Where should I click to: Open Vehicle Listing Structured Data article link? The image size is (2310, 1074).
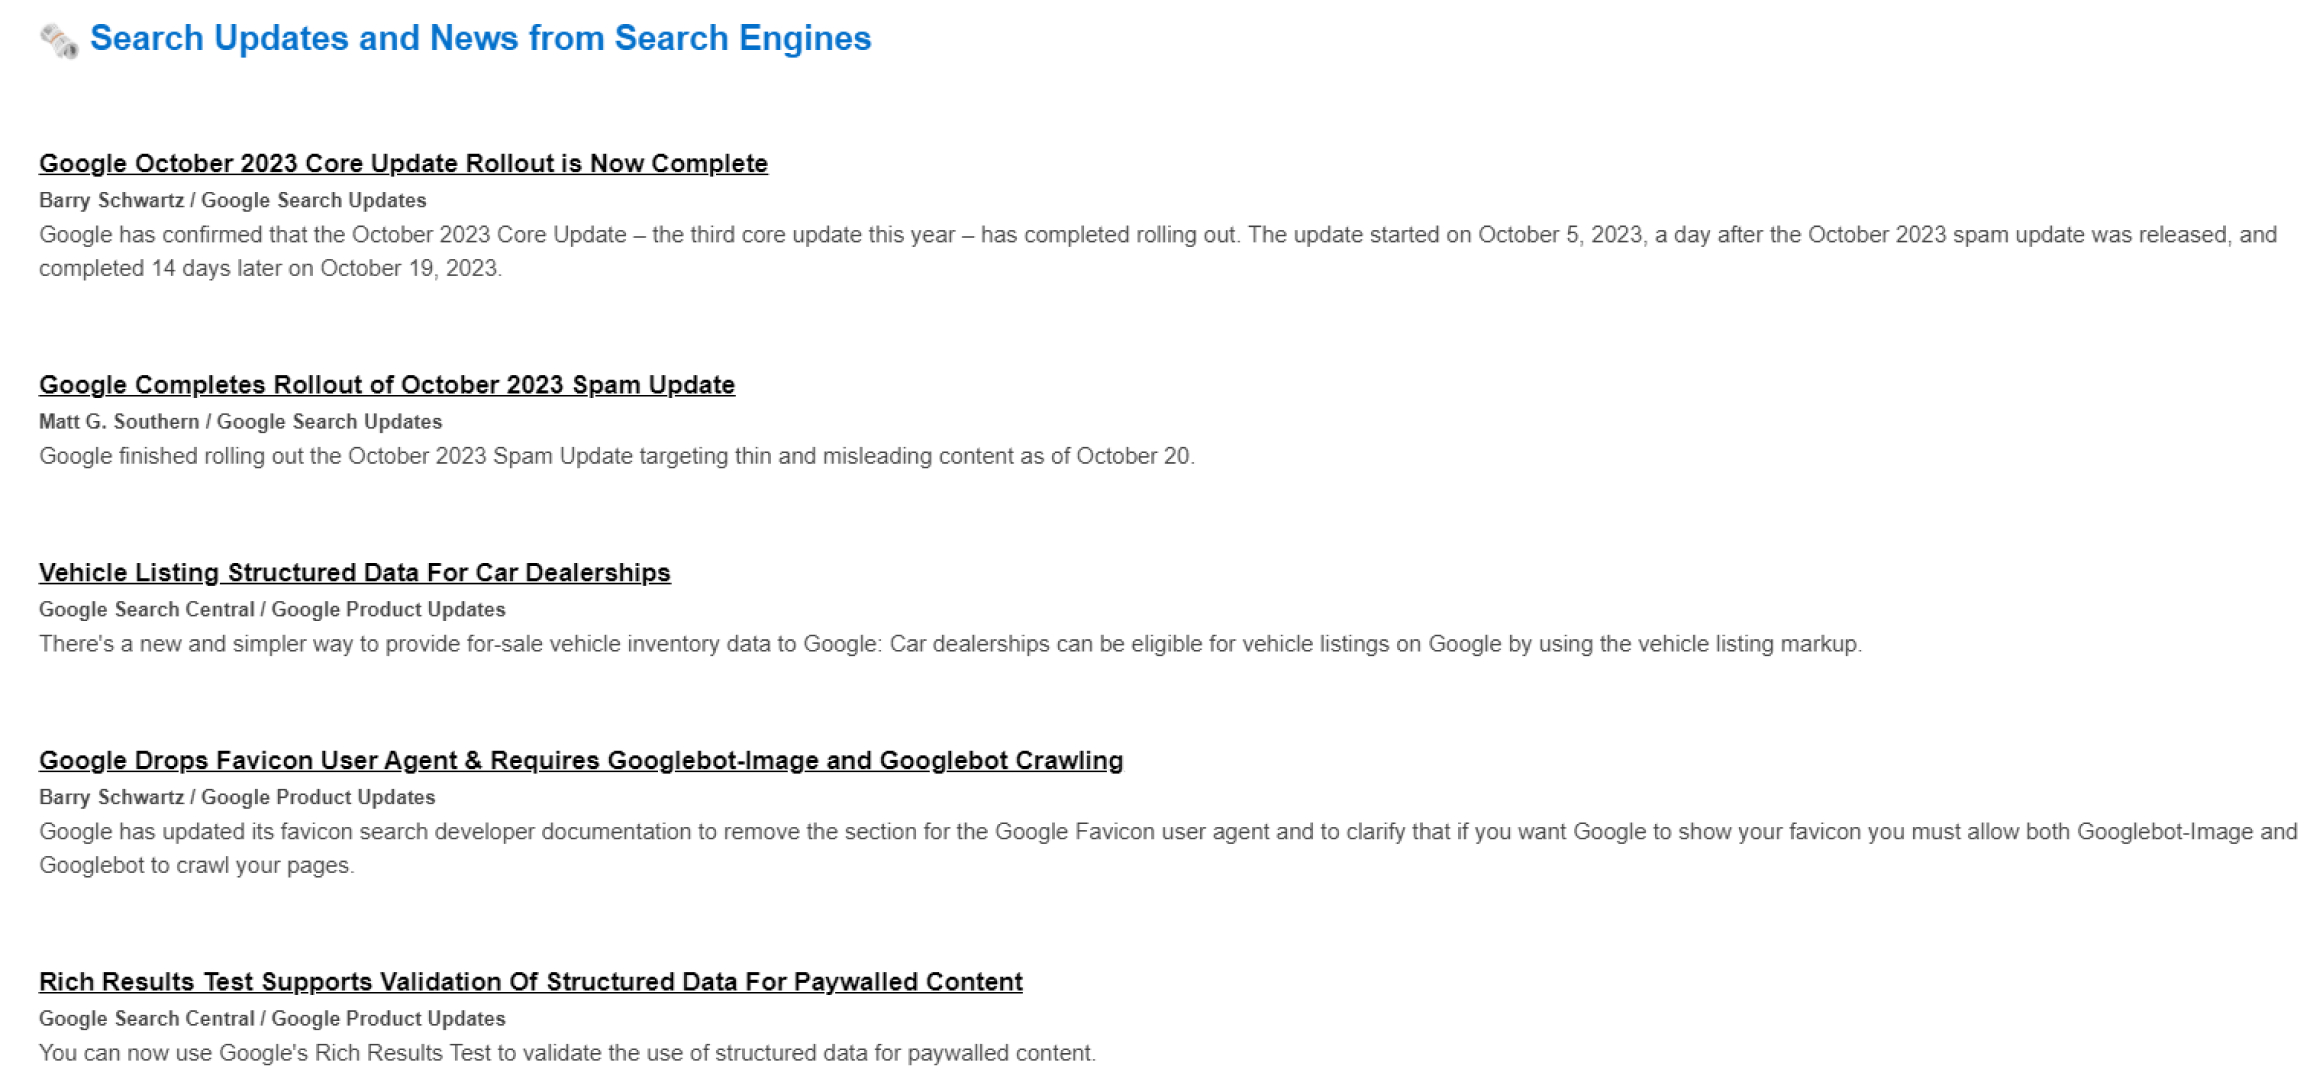[355, 573]
